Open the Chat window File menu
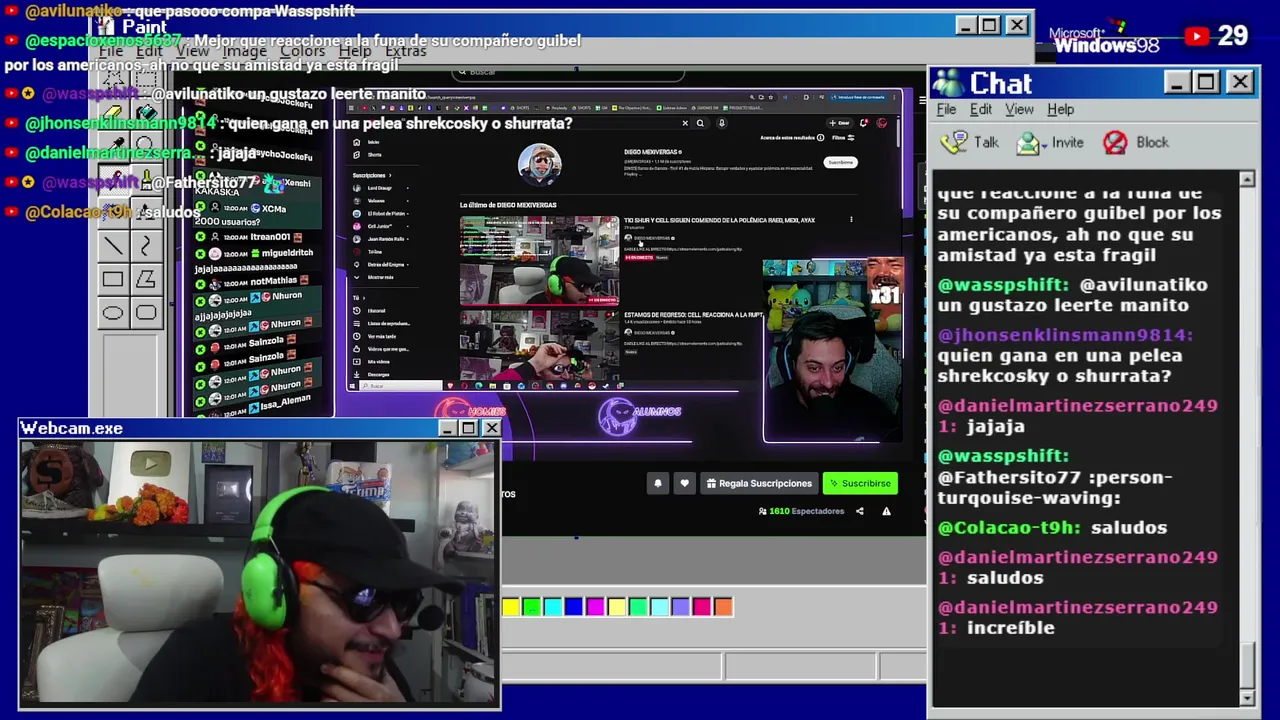1280x720 pixels. coord(946,109)
